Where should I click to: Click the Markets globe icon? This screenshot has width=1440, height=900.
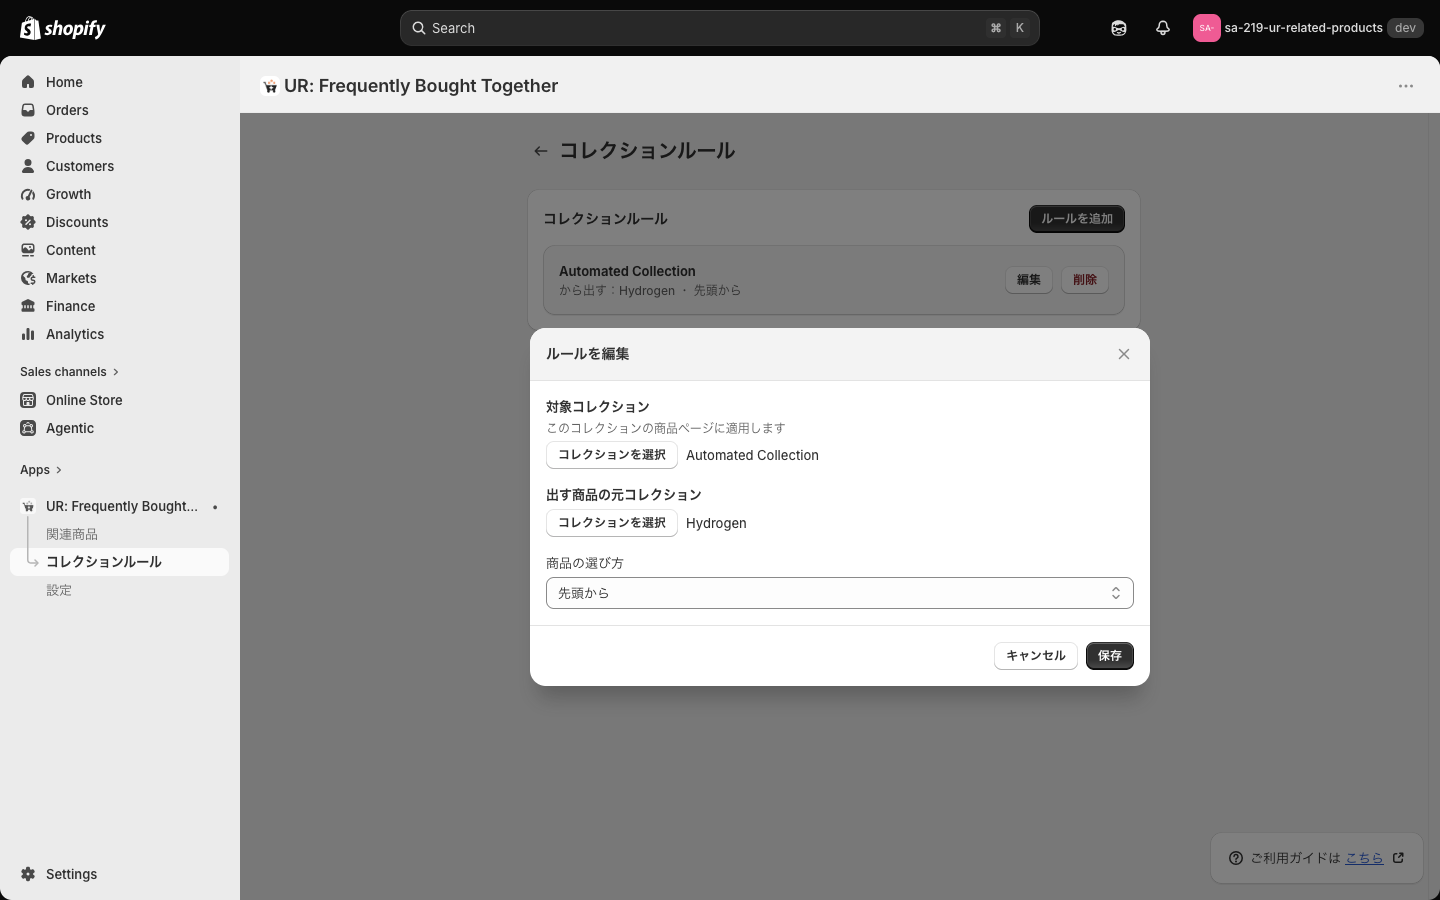pos(28,278)
